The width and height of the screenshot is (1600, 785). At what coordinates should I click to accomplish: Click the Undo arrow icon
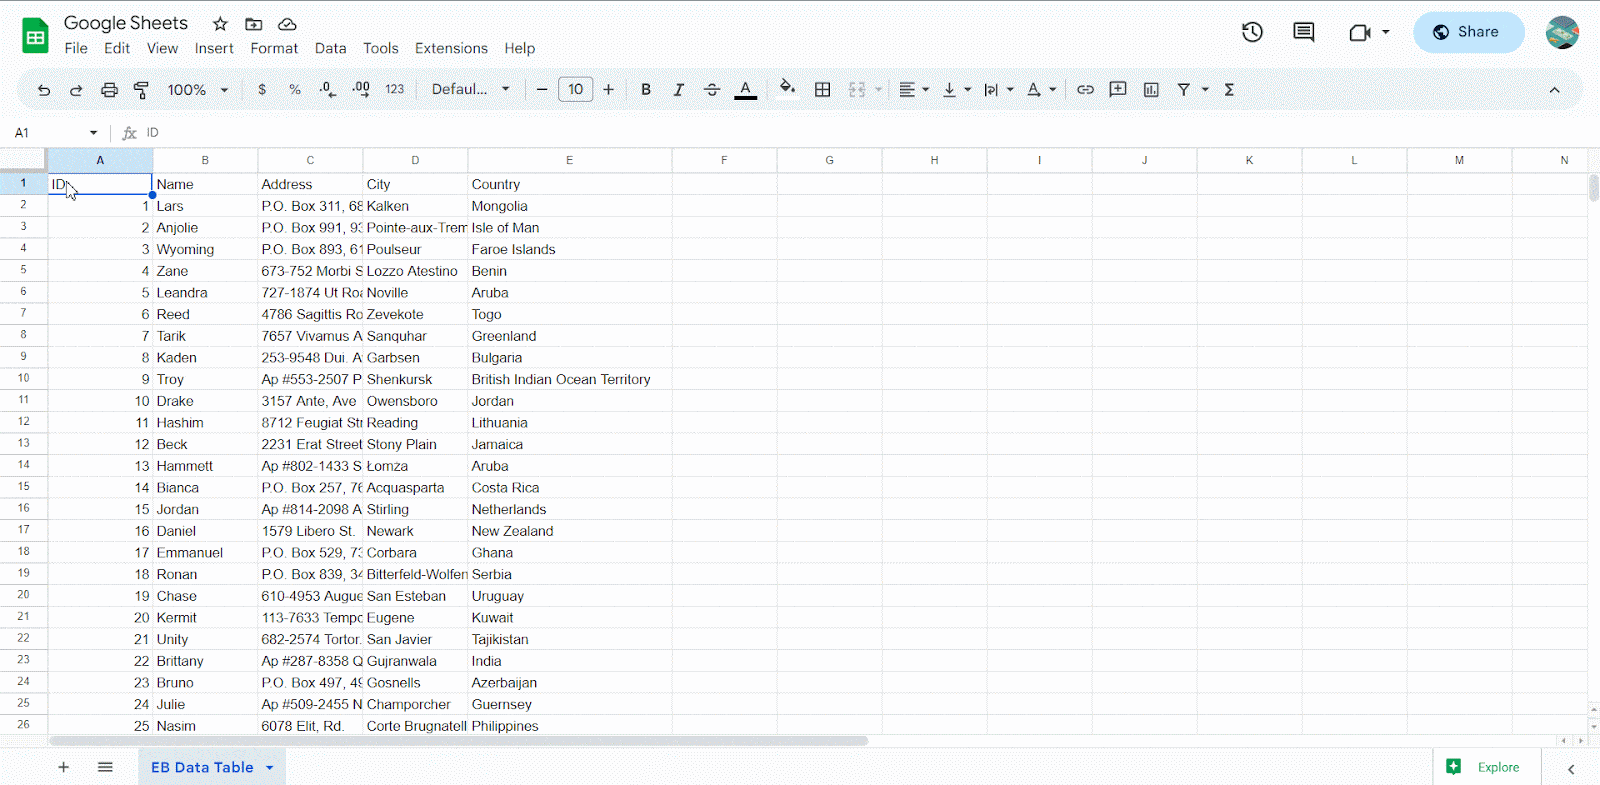tap(44, 90)
